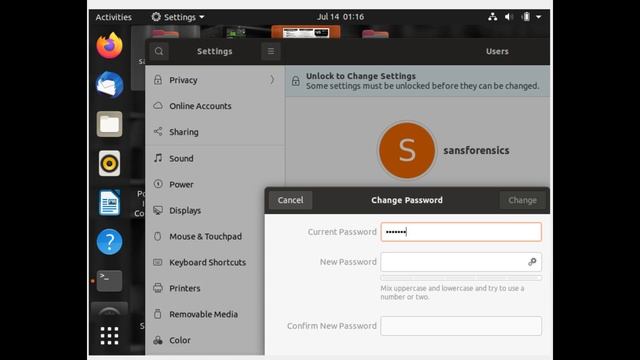Focus the New Password field
The height and width of the screenshot is (360, 640).
(x=461, y=262)
